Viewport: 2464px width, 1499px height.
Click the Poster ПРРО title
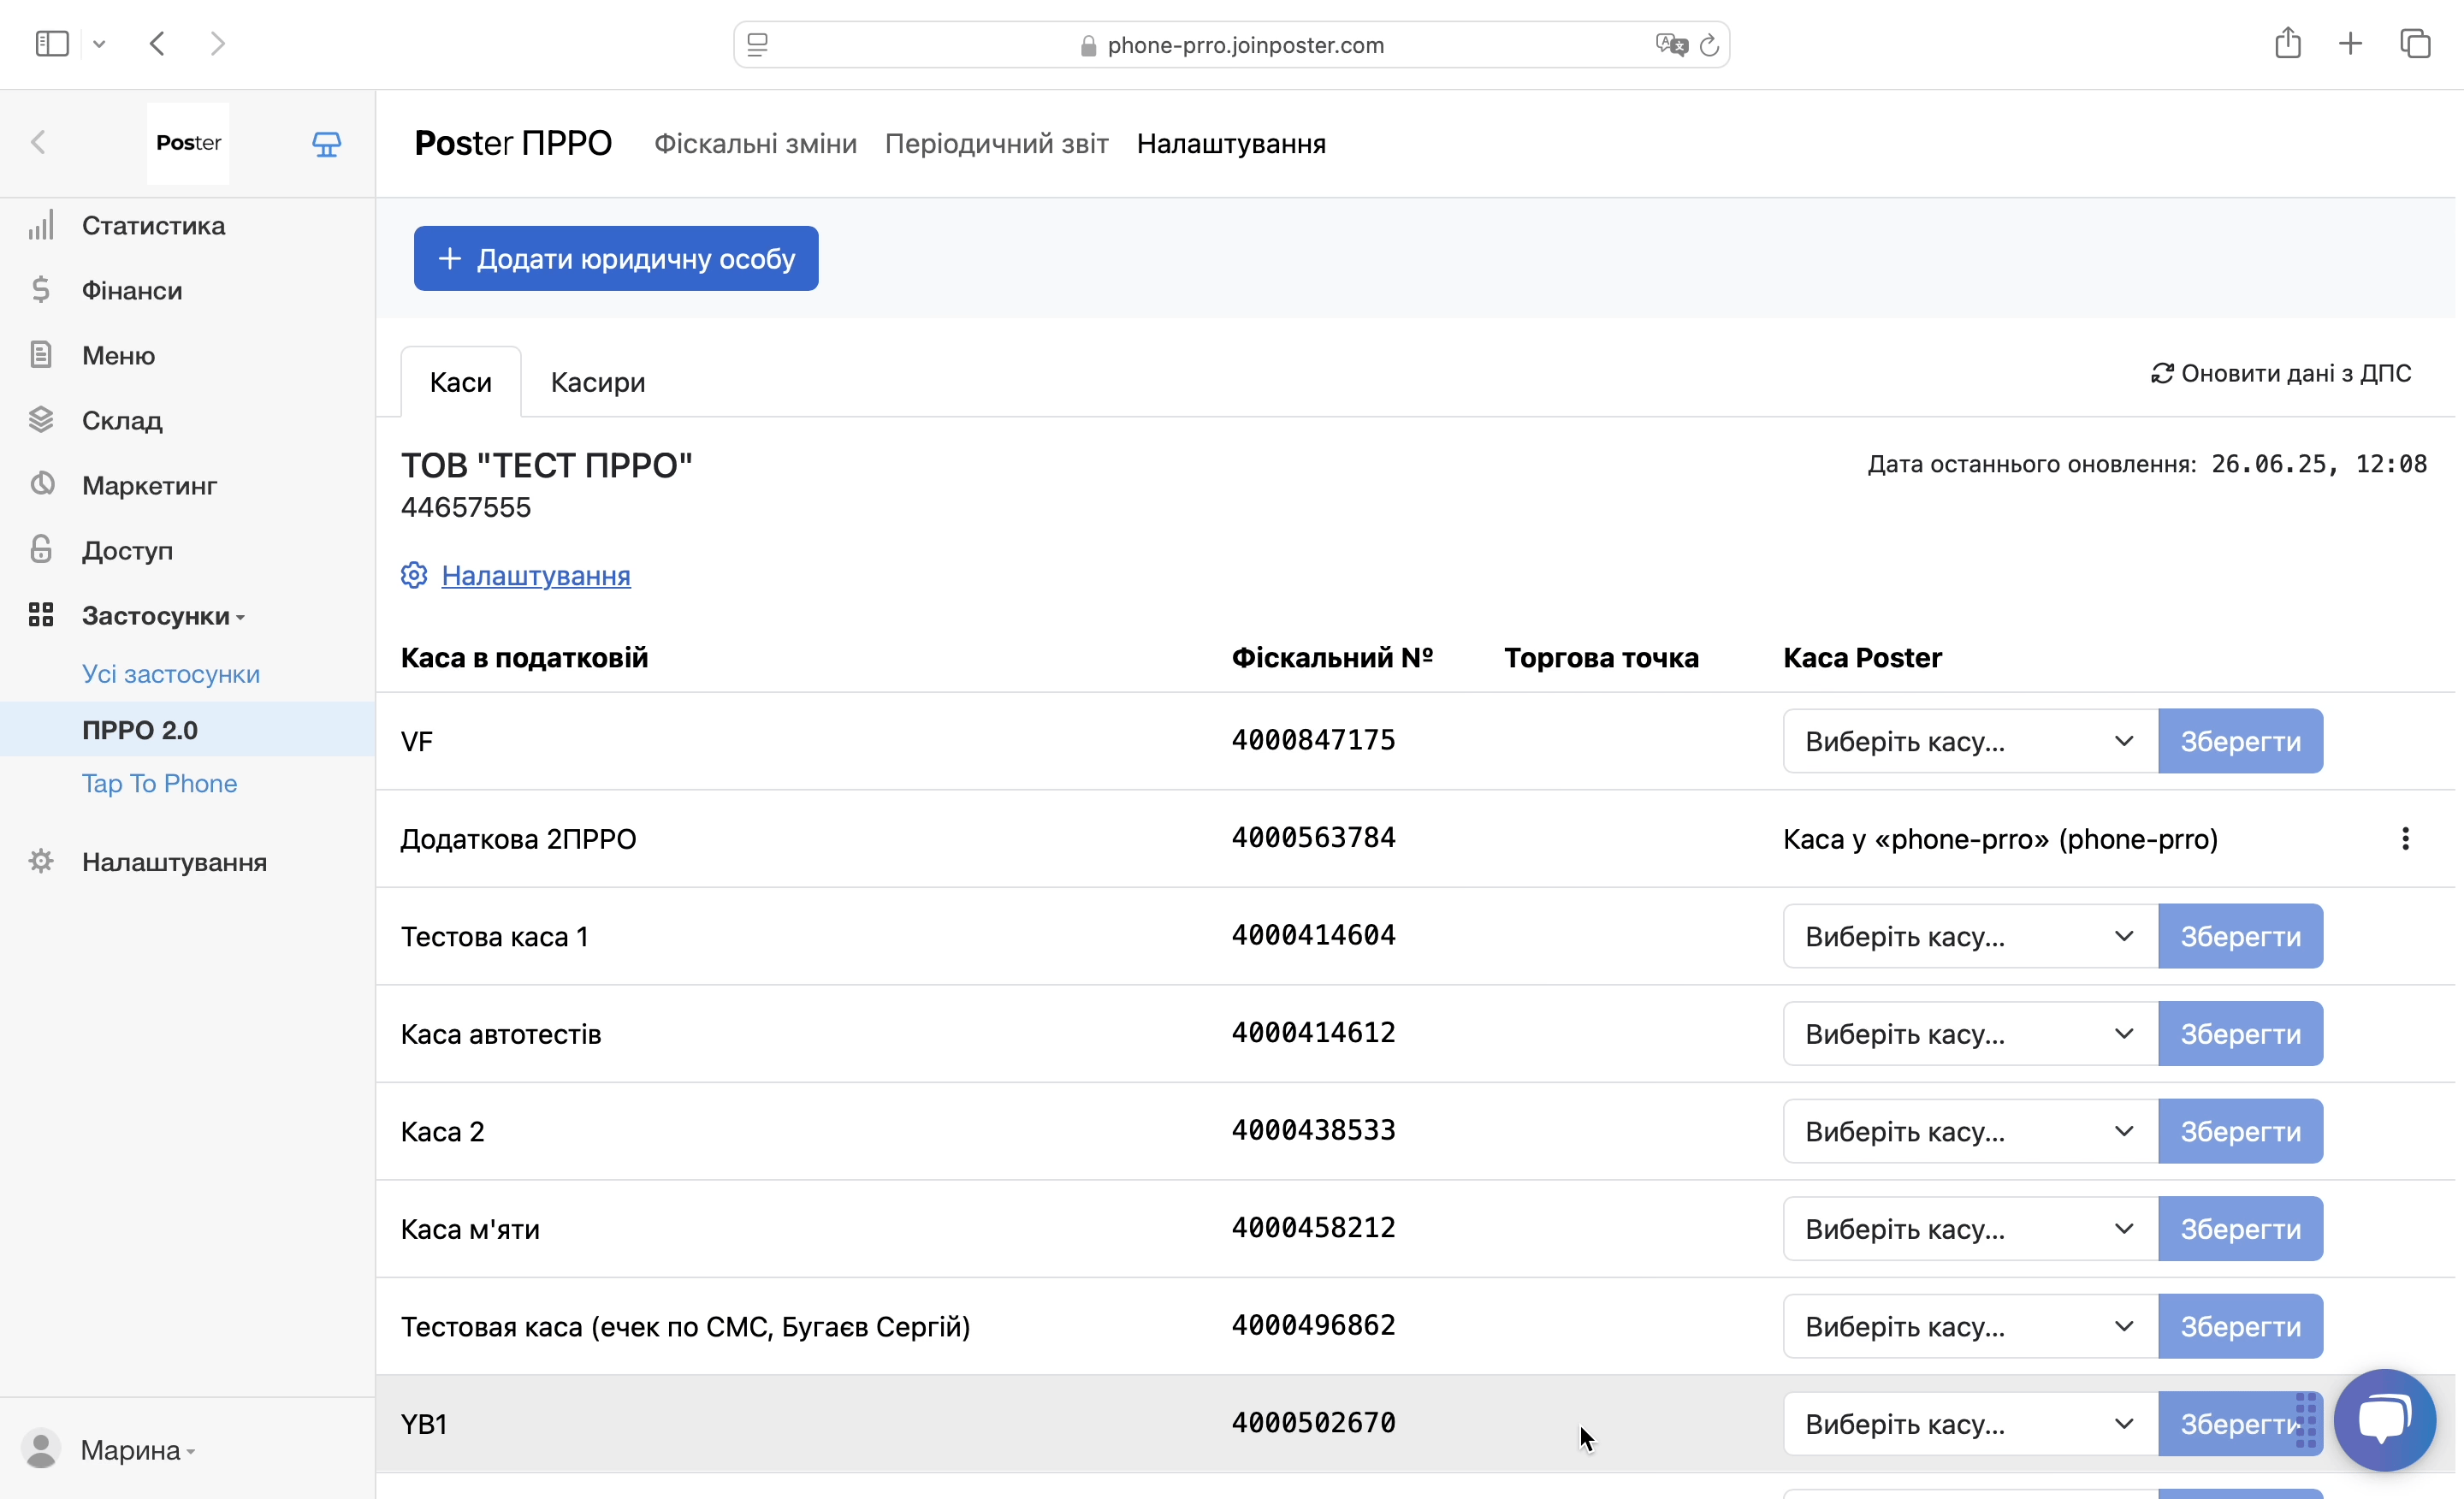[x=513, y=144]
